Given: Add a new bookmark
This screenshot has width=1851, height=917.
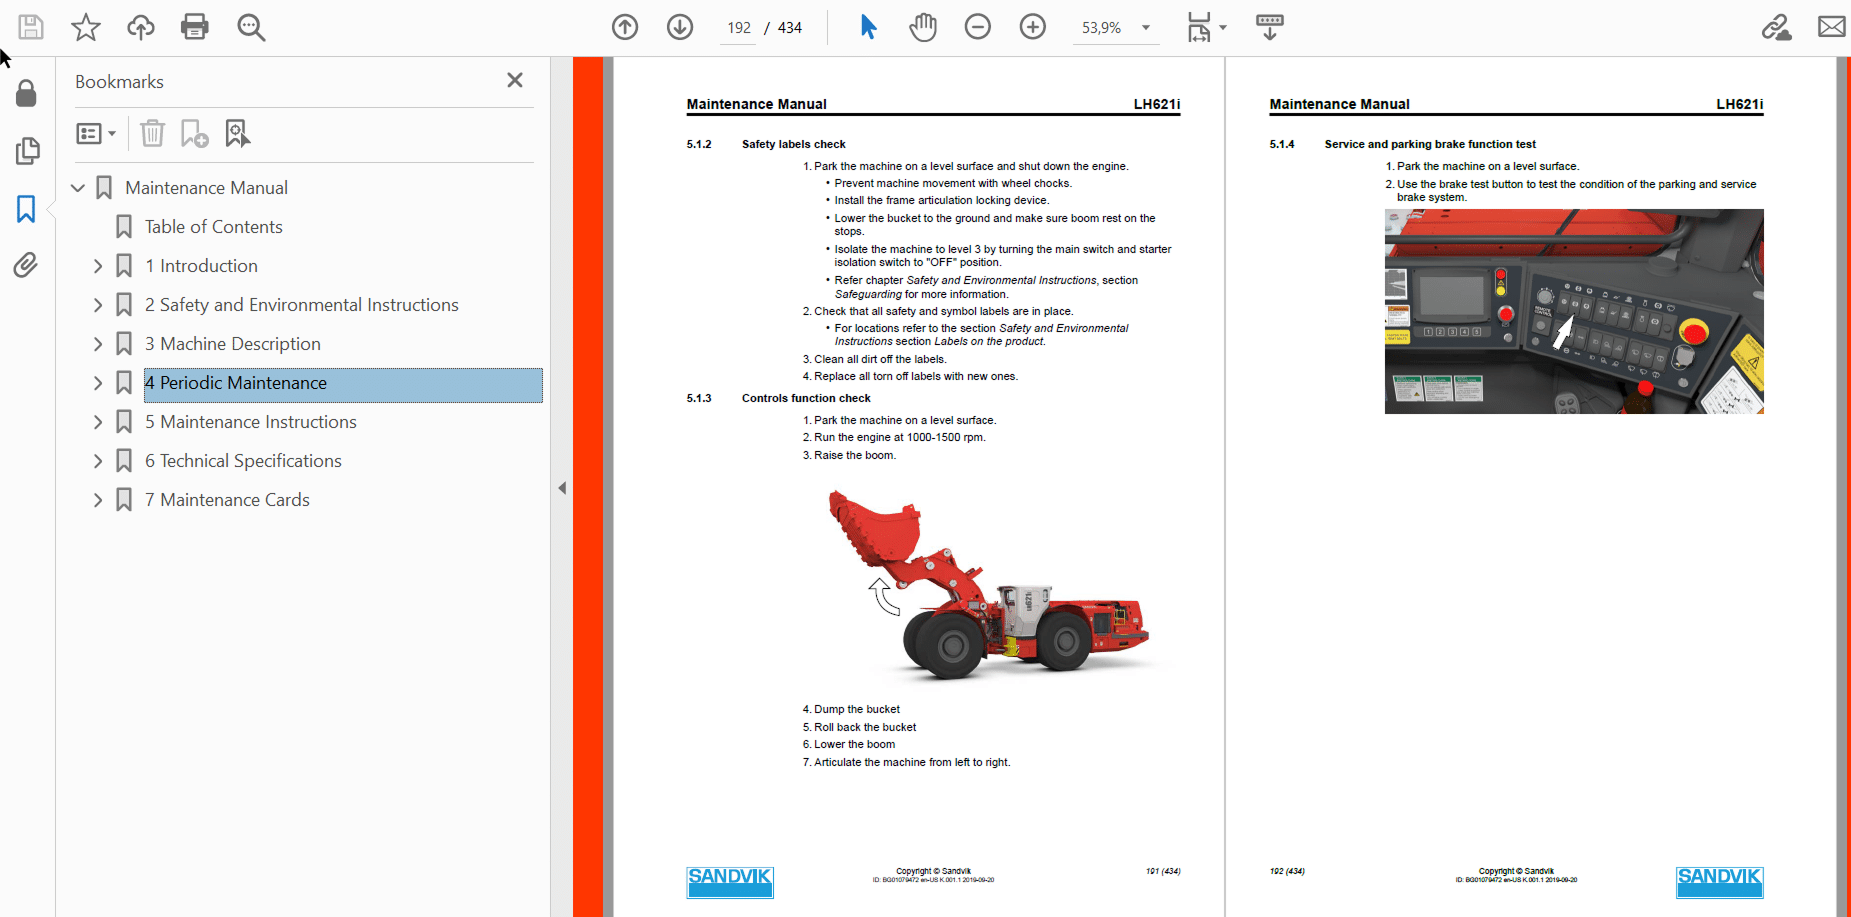Looking at the screenshot, I should coord(194,133).
